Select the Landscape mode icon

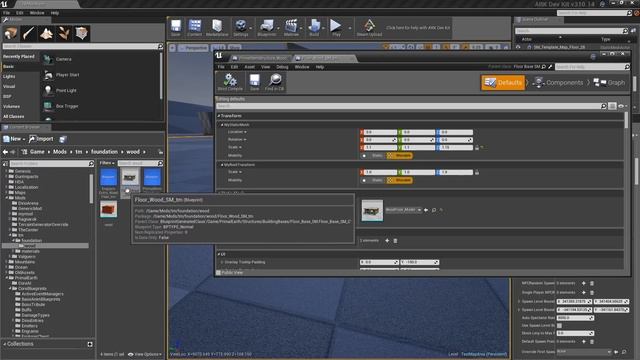[46, 33]
